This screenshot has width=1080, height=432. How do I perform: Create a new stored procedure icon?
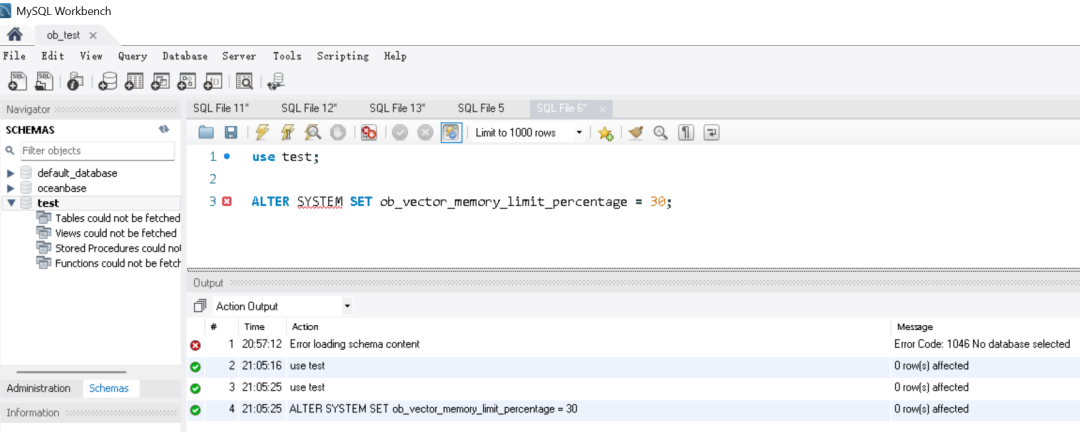tap(186, 81)
